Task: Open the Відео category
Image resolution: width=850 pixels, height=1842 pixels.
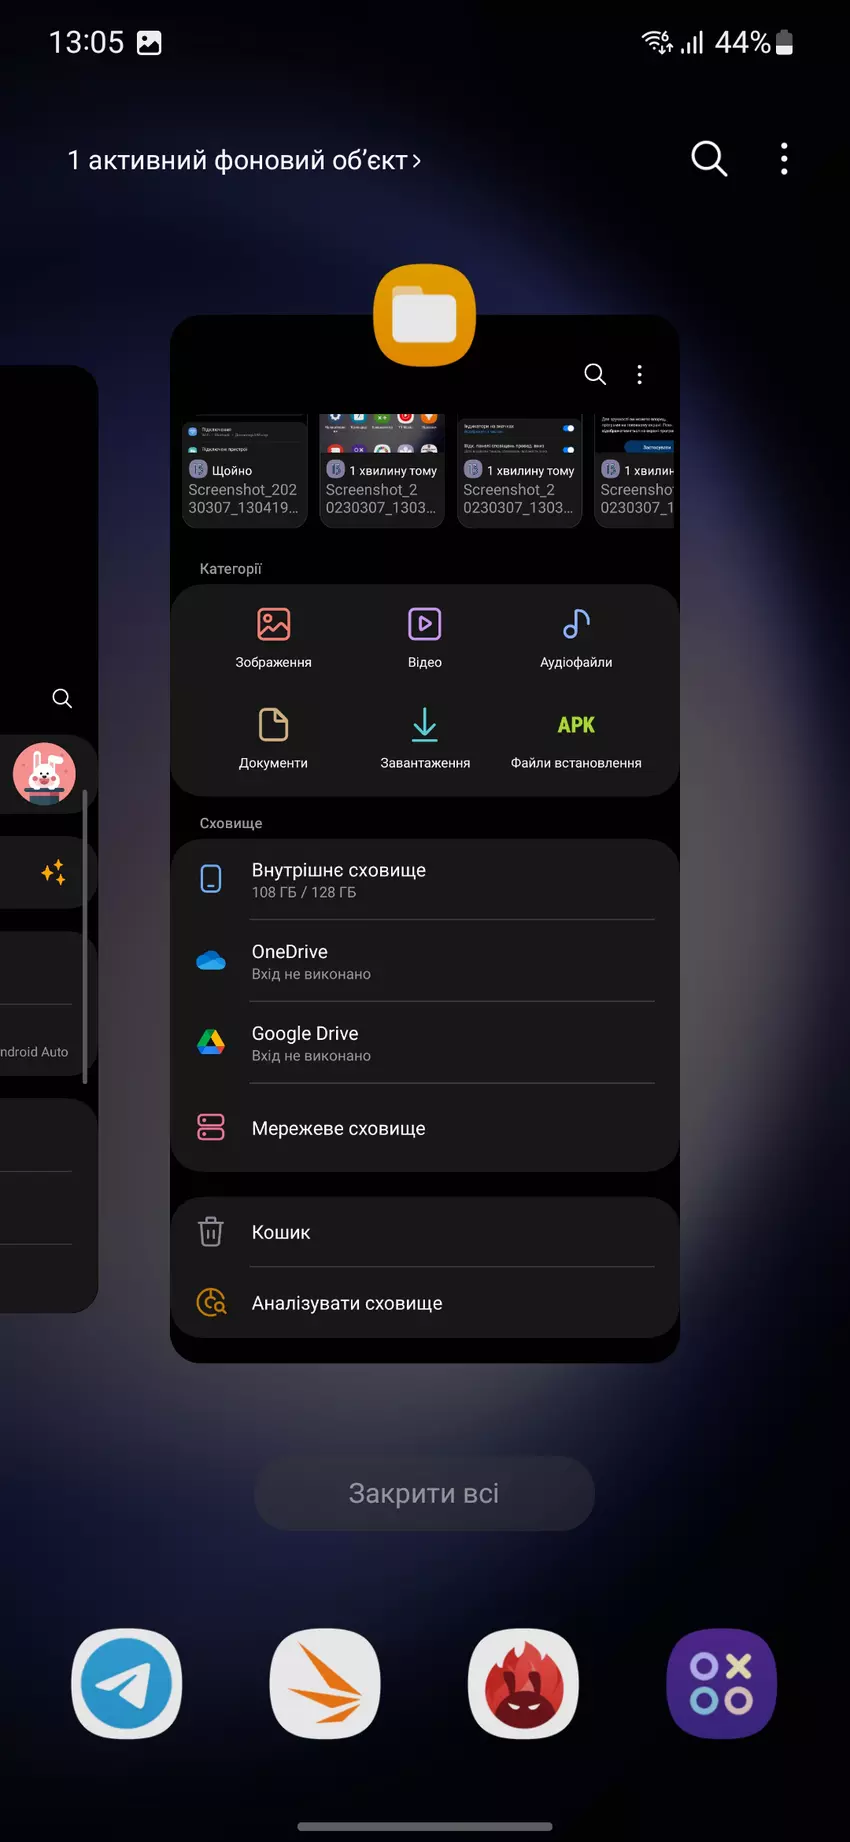Action: tap(424, 637)
